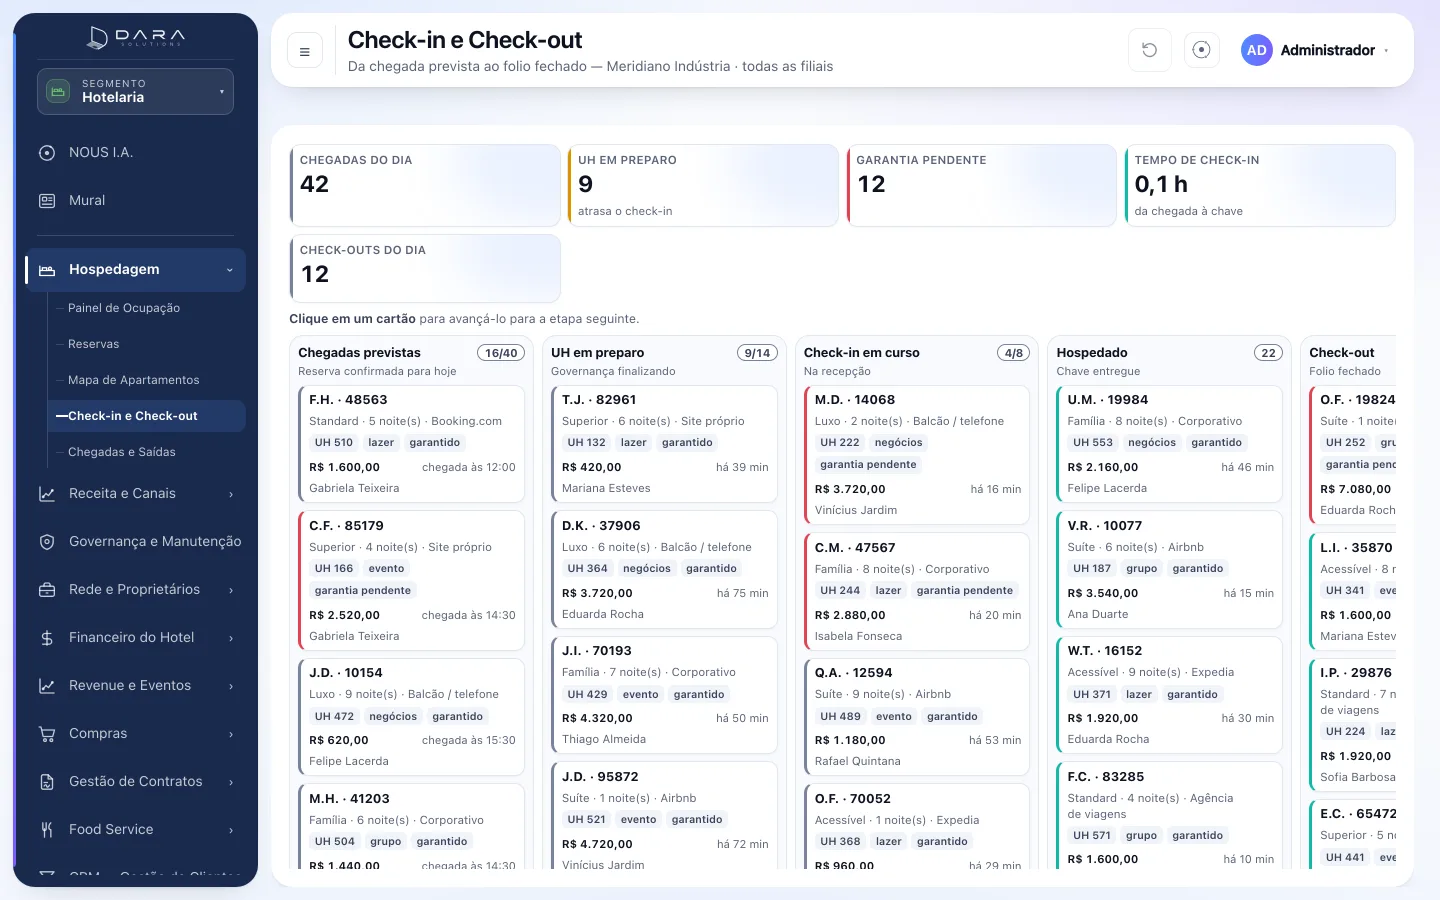Advance the M.D. 14068 check-in card

click(x=917, y=454)
